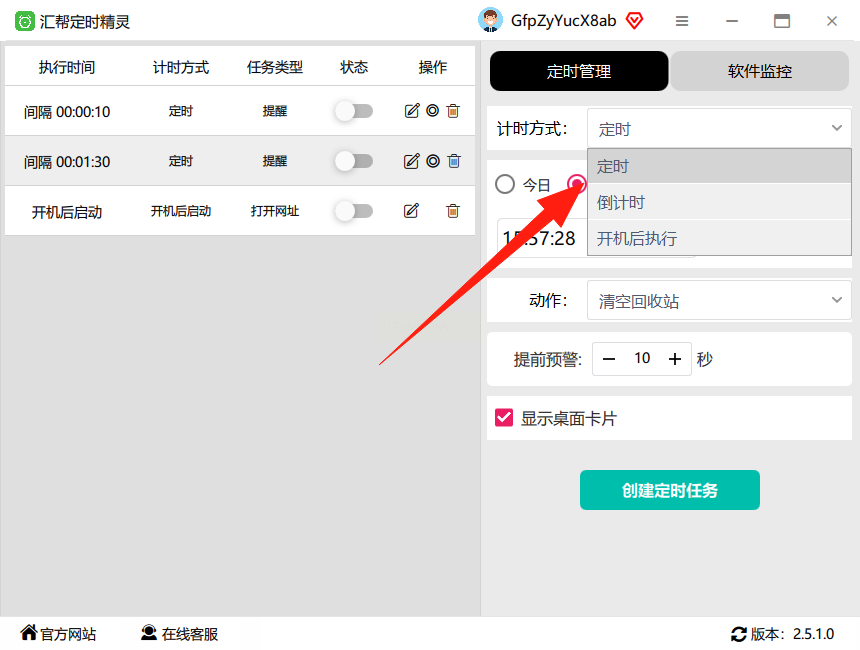Choose 倒计时 from the dropdown list

(x=719, y=202)
